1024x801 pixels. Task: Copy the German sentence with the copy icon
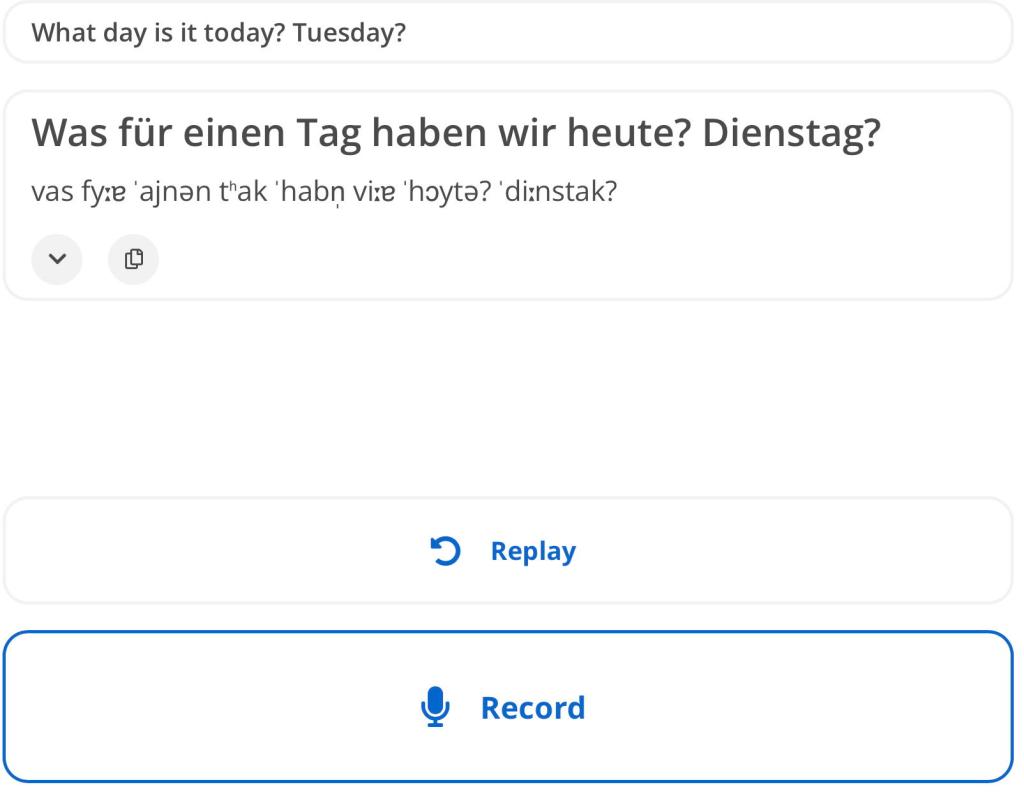click(x=133, y=259)
